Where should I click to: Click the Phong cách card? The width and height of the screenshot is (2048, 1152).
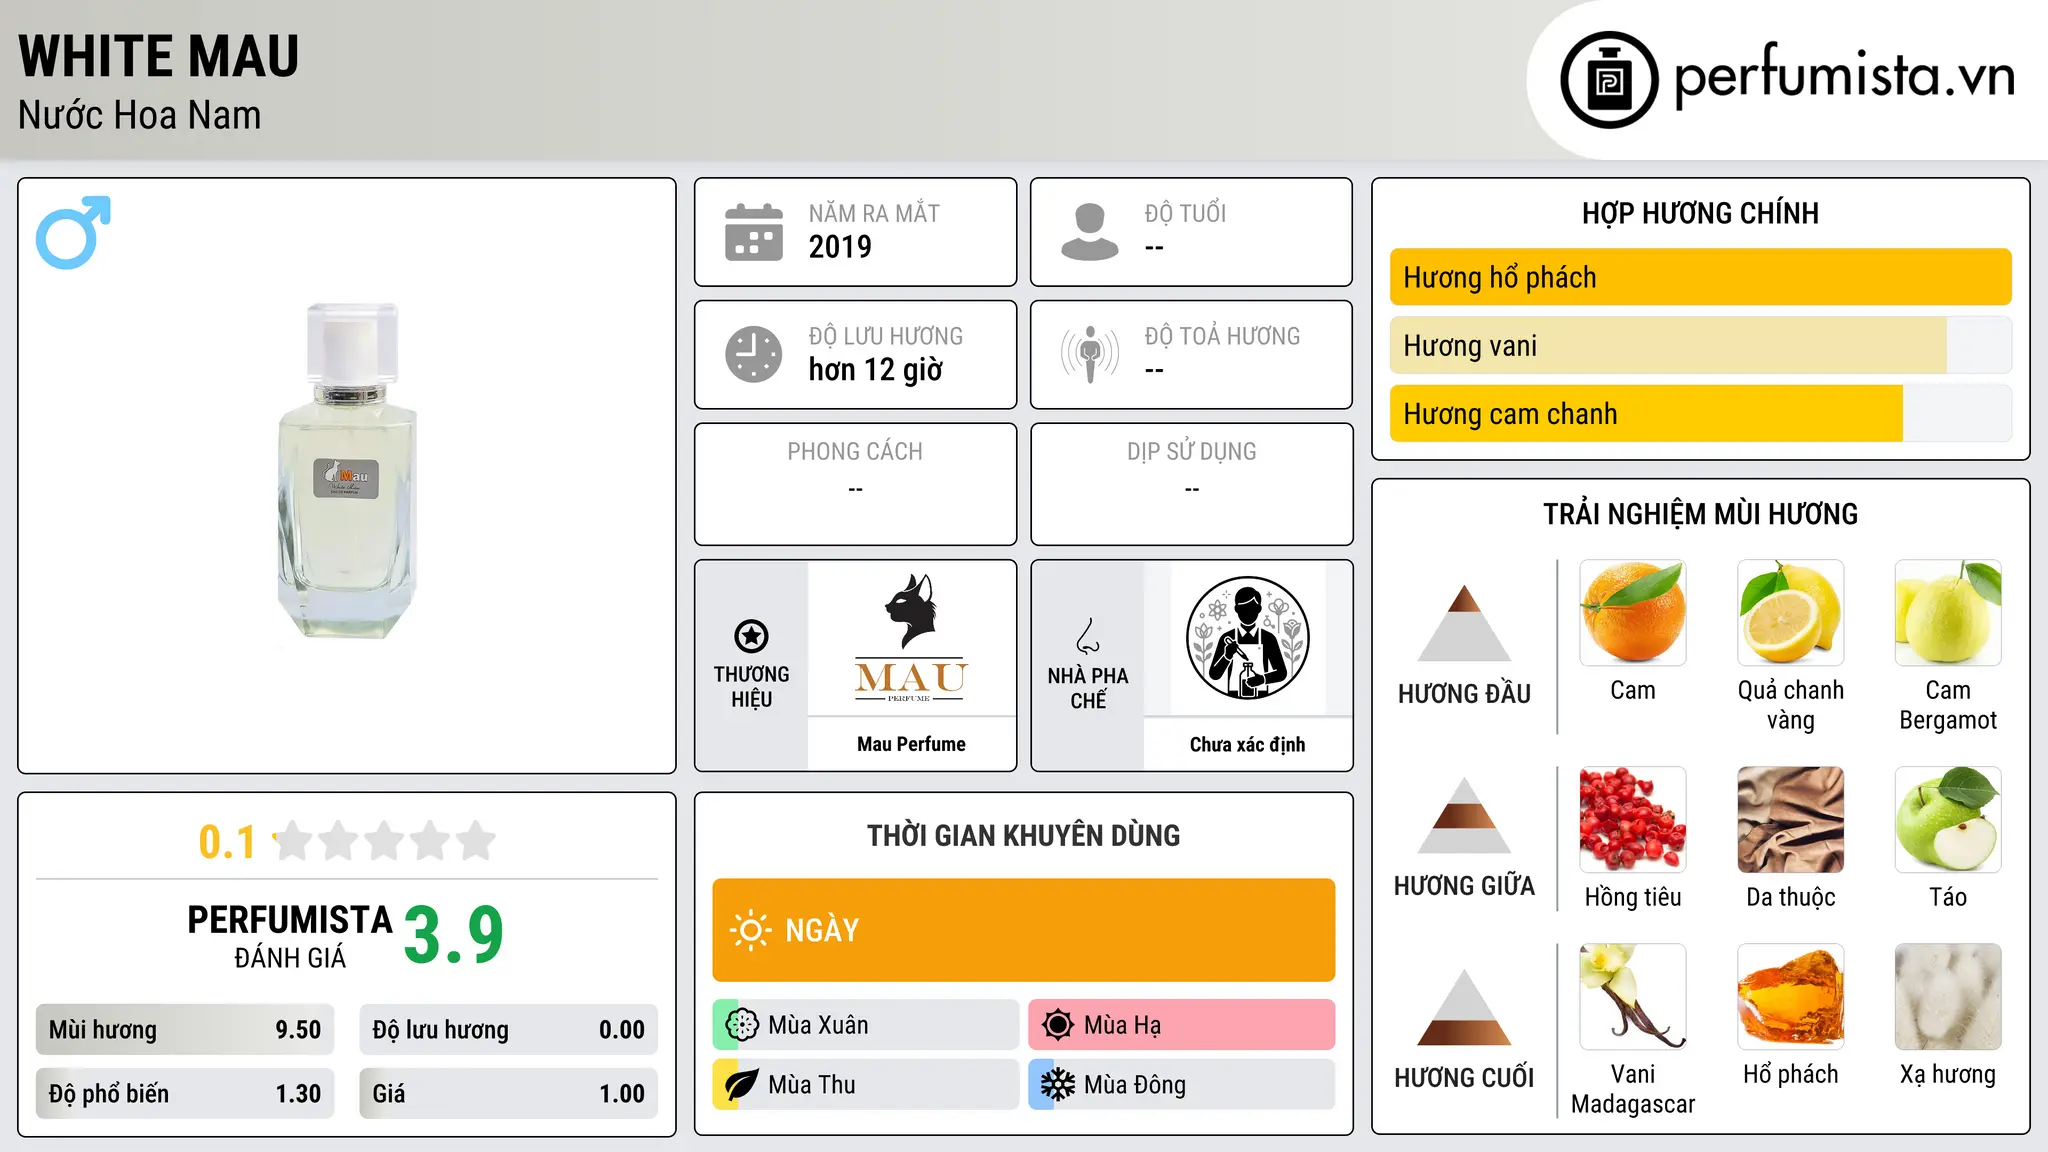tap(855, 484)
